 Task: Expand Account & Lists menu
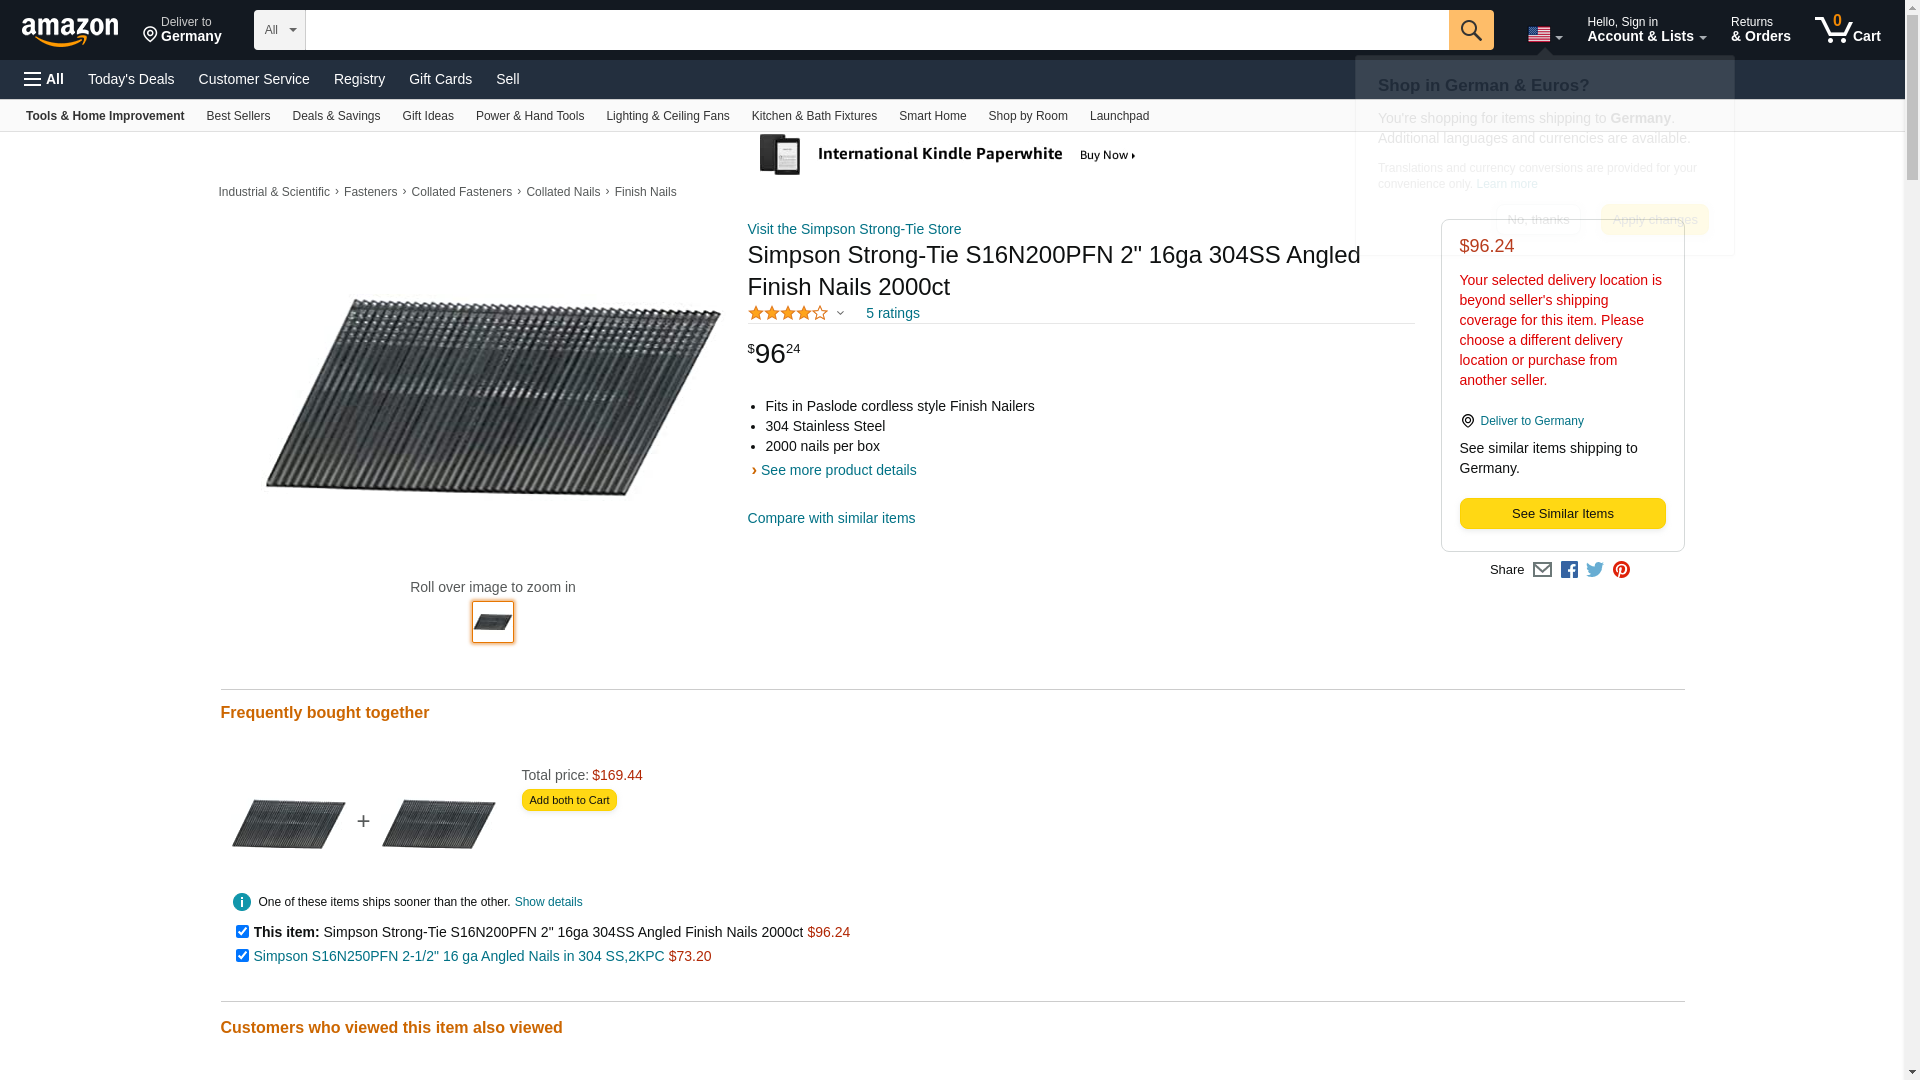(x=1646, y=30)
